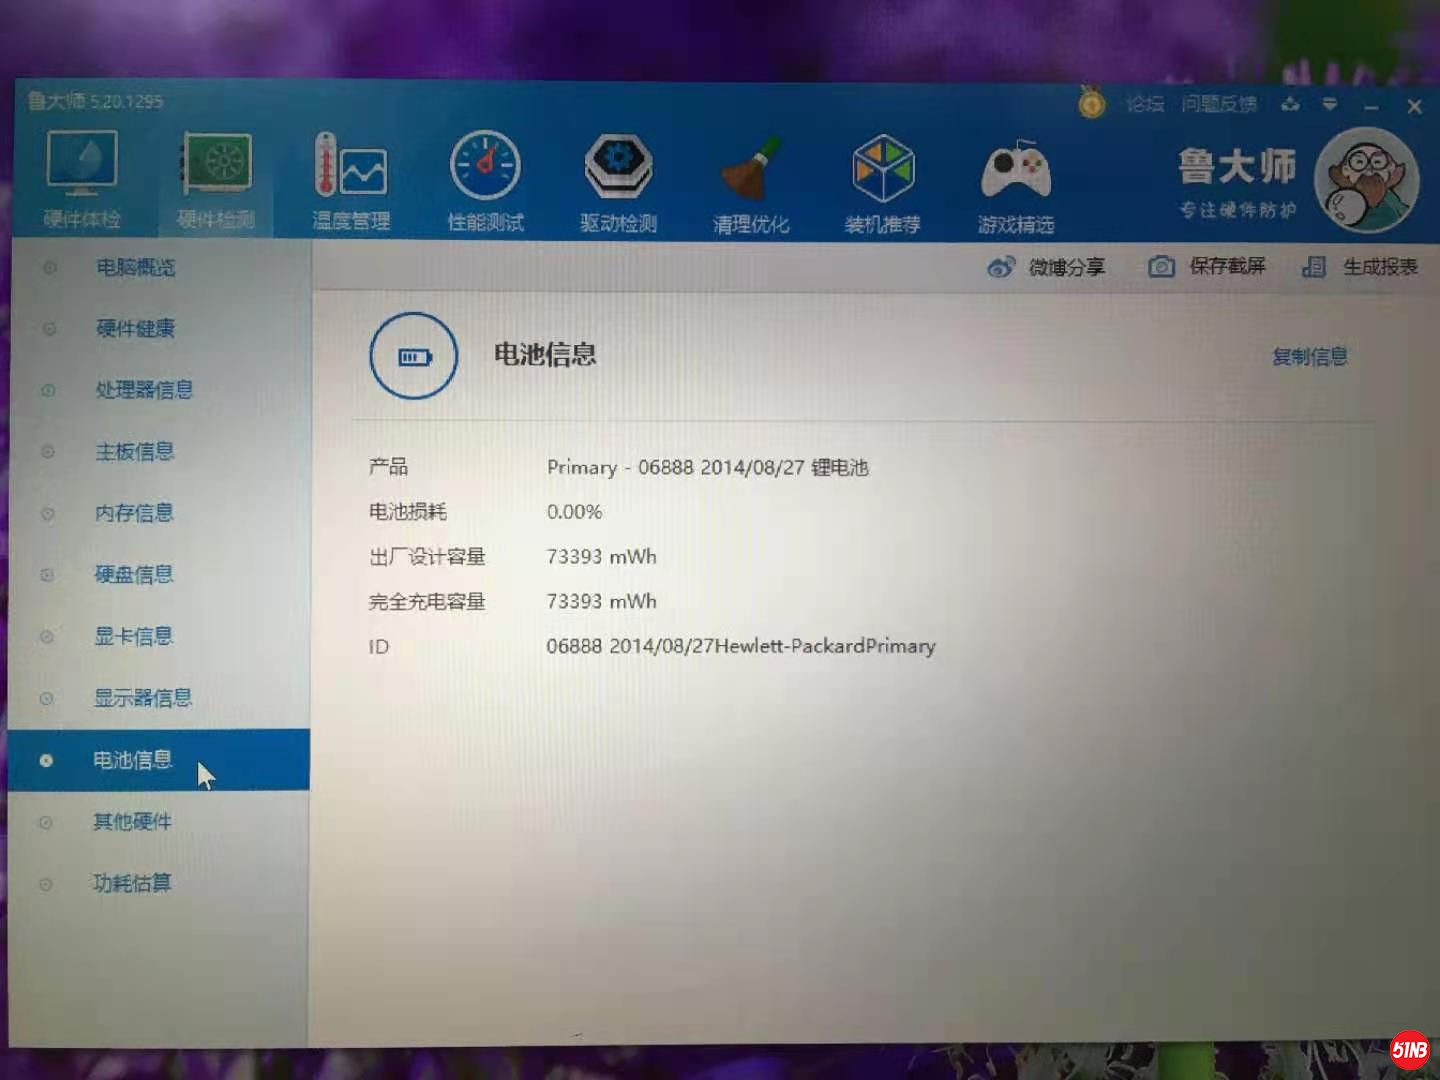This screenshot has height=1080, width=1440.
Task: Click 保存截屏 to save screenshot
Action: point(1207,266)
